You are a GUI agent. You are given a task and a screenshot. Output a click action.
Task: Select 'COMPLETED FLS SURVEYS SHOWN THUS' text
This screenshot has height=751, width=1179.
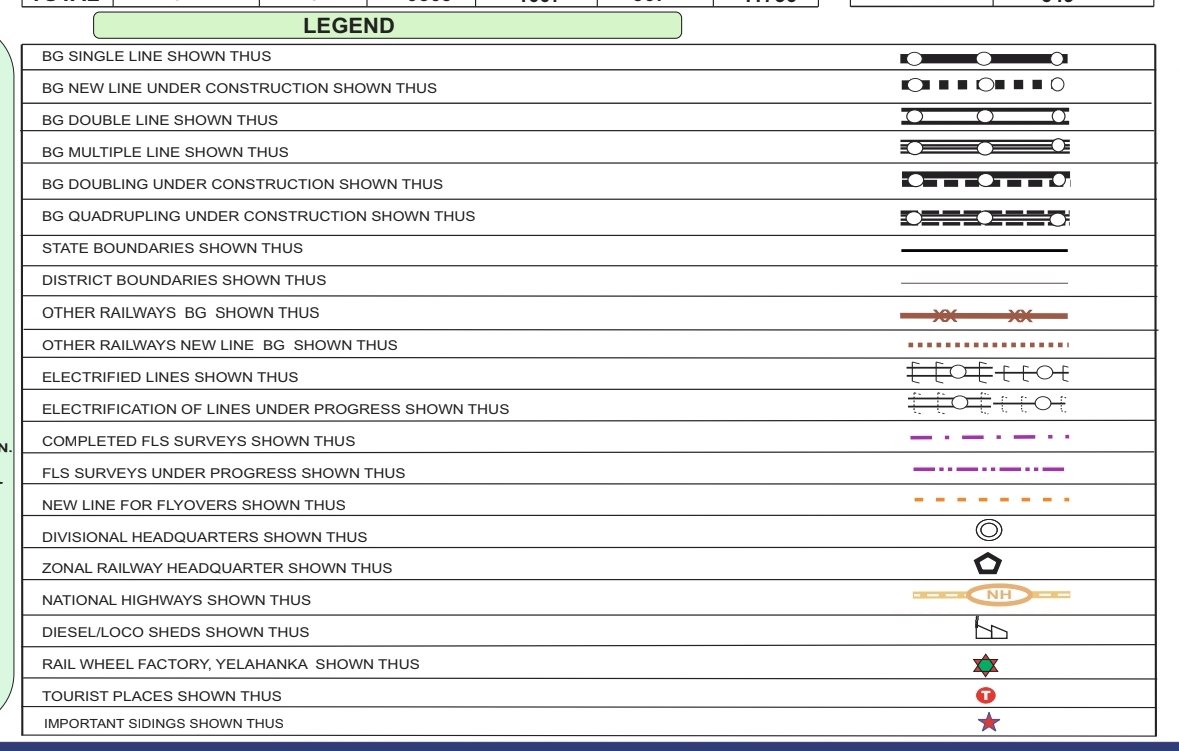(199, 441)
